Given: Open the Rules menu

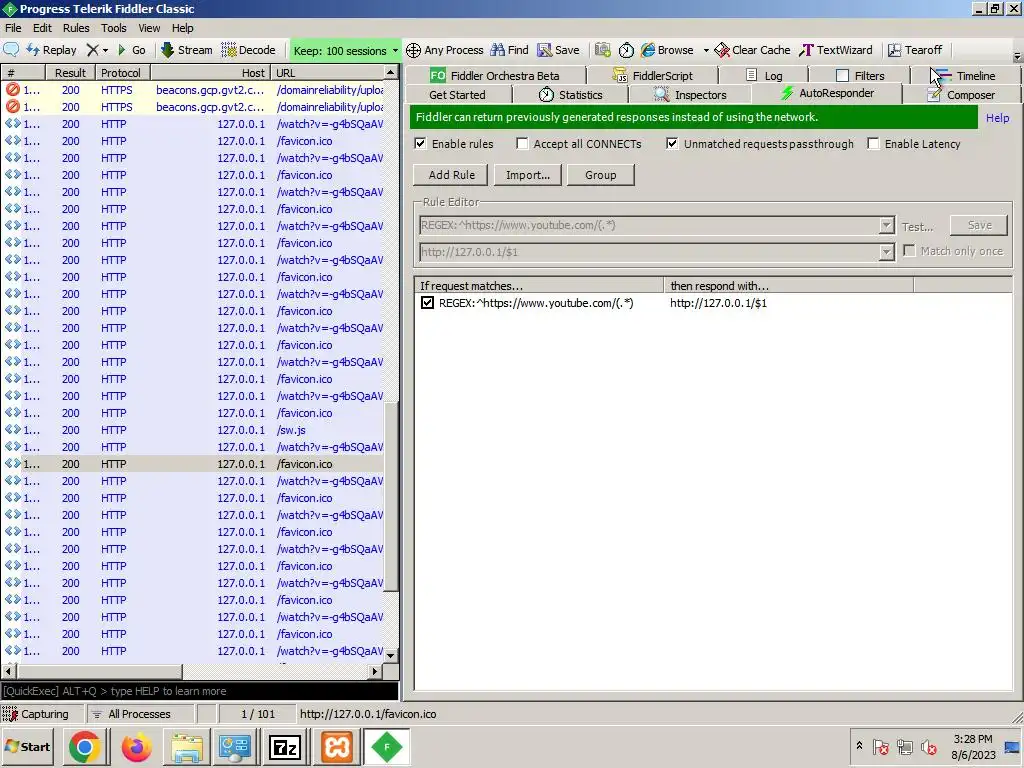Looking at the screenshot, I should click(76, 28).
